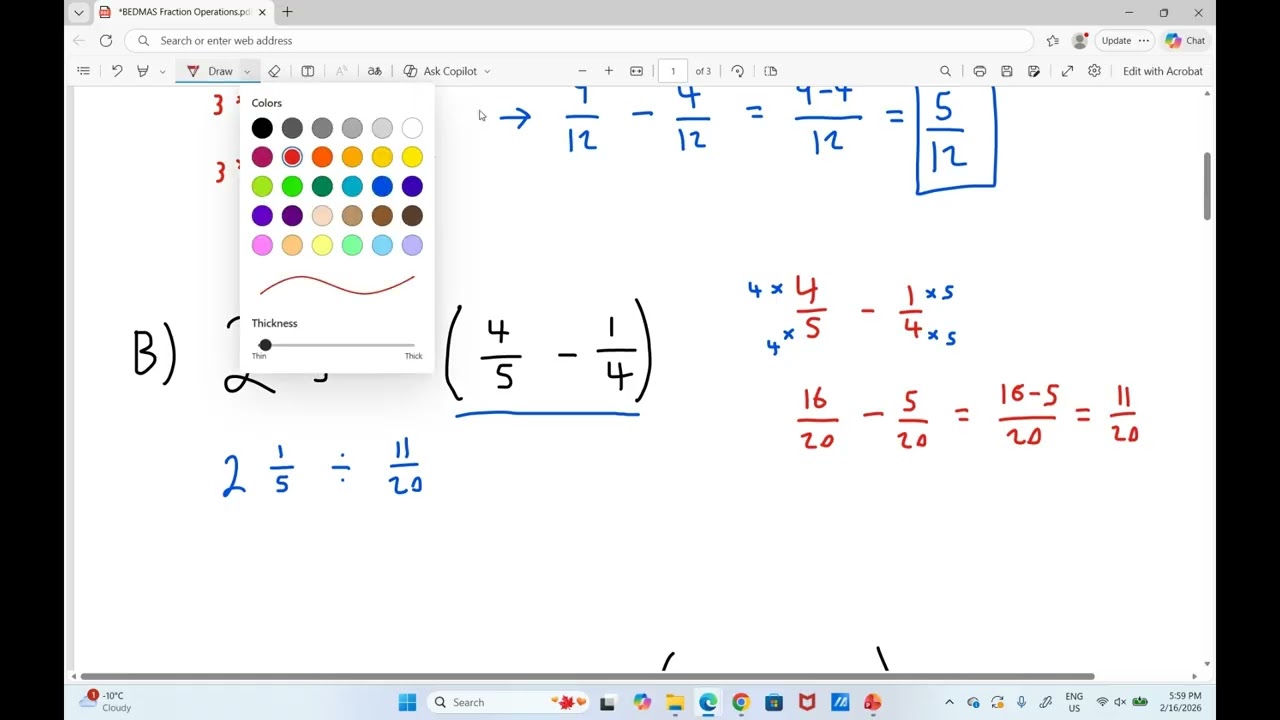Image resolution: width=1280 pixels, height=720 pixels.
Task: Choose the bright yellow ink color
Action: tap(412, 157)
